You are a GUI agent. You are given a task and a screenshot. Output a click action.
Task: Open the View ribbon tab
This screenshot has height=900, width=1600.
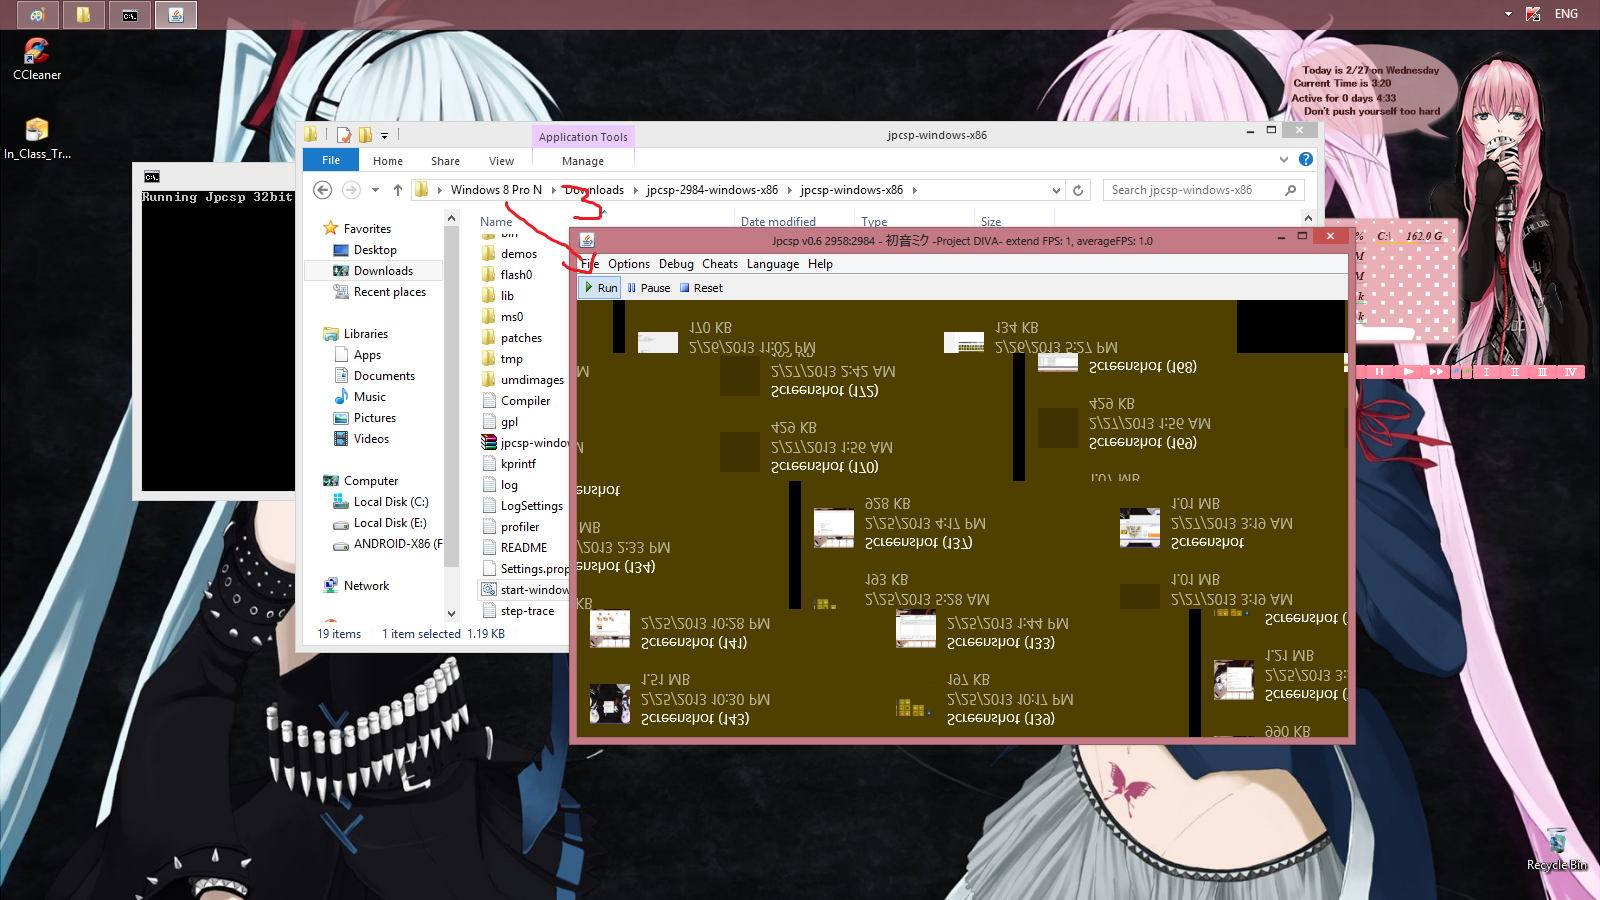502,161
